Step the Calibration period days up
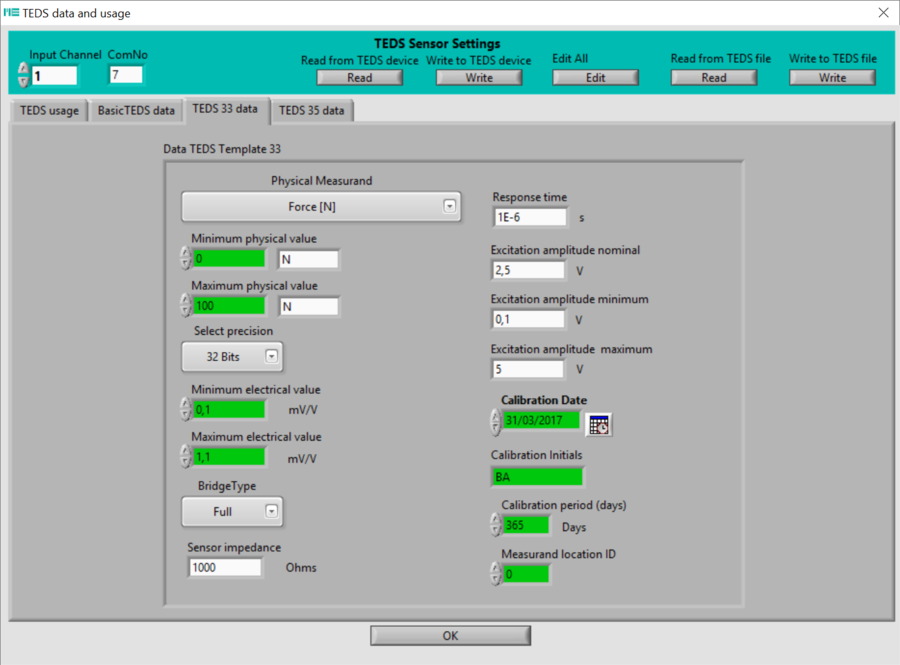The image size is (900, 665). (x=496, y=519)
